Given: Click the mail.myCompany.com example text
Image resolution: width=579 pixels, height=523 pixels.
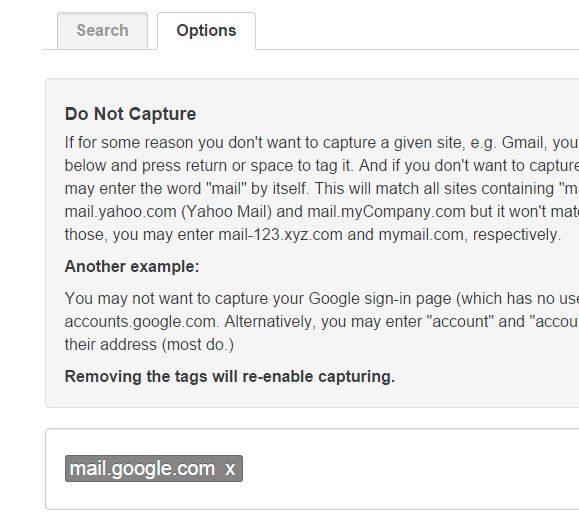Looking at the screenshot, I should coord(386,212).
